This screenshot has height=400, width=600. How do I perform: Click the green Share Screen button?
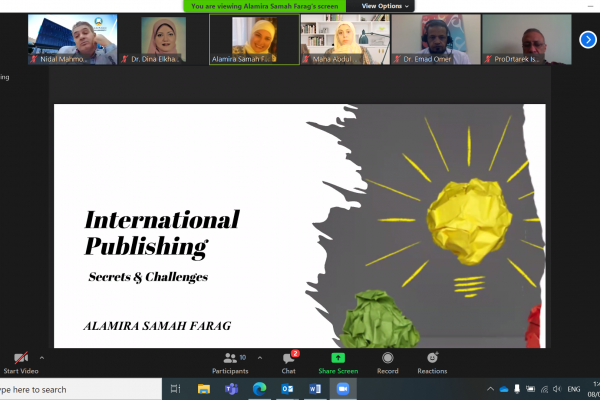[338, 362]
